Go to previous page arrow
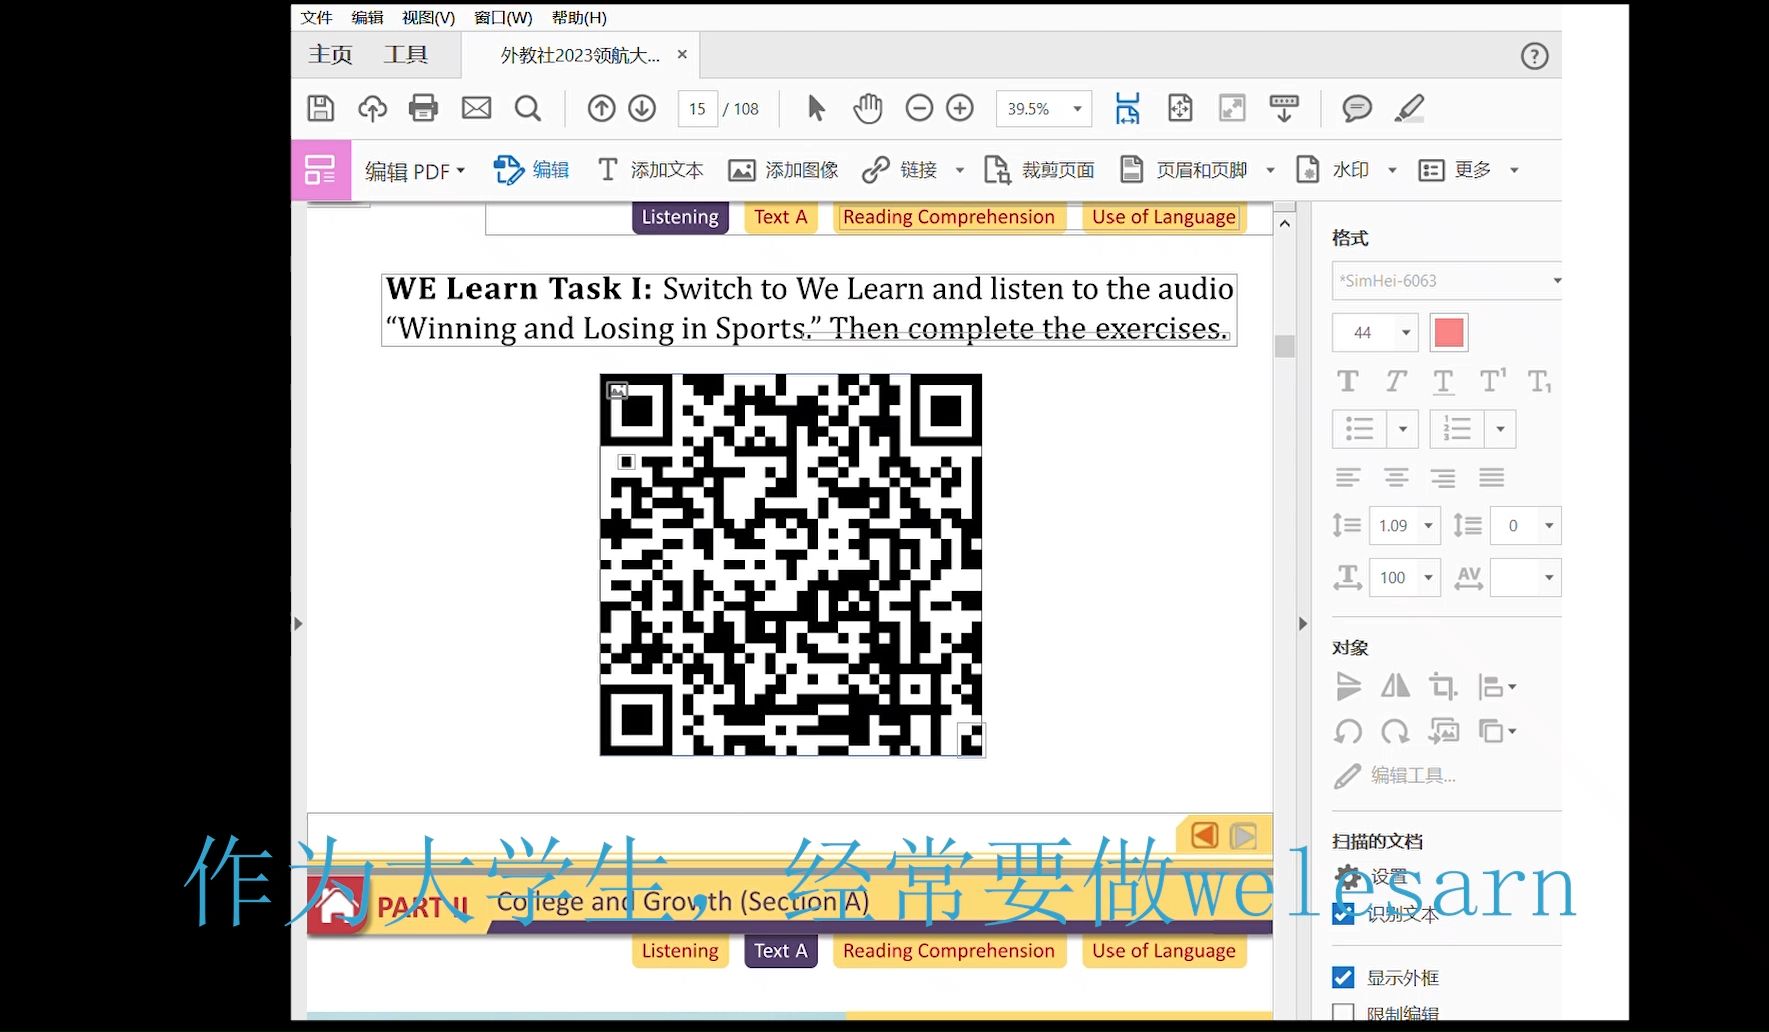 tap(601, 108)
